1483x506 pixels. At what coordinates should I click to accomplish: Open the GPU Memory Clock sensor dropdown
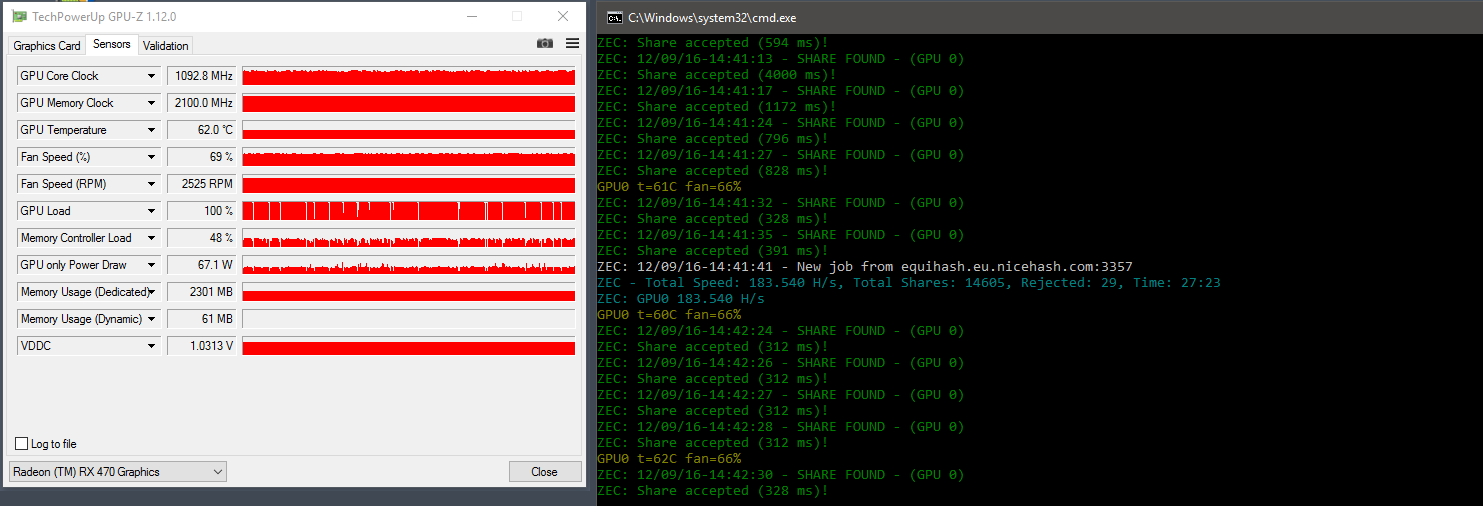click(x=152, y=103)
